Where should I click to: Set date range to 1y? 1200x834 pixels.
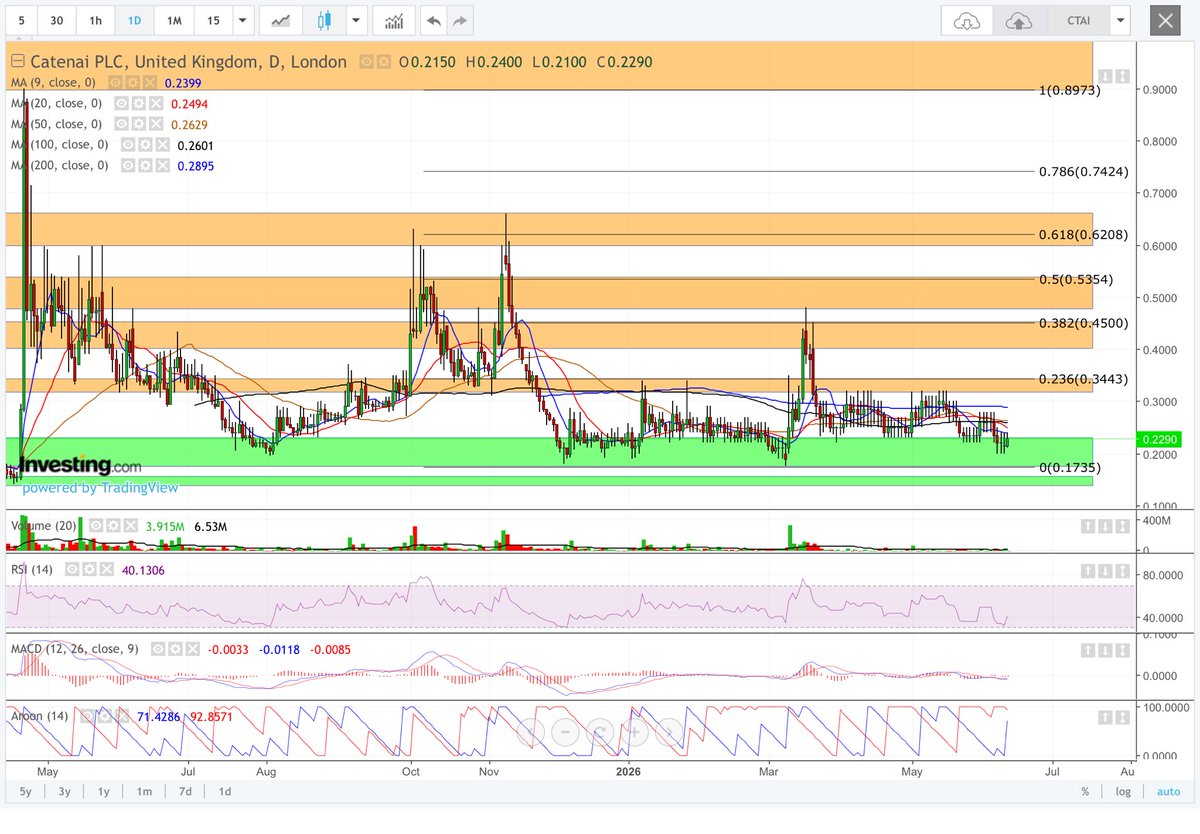tap(104, 792)
